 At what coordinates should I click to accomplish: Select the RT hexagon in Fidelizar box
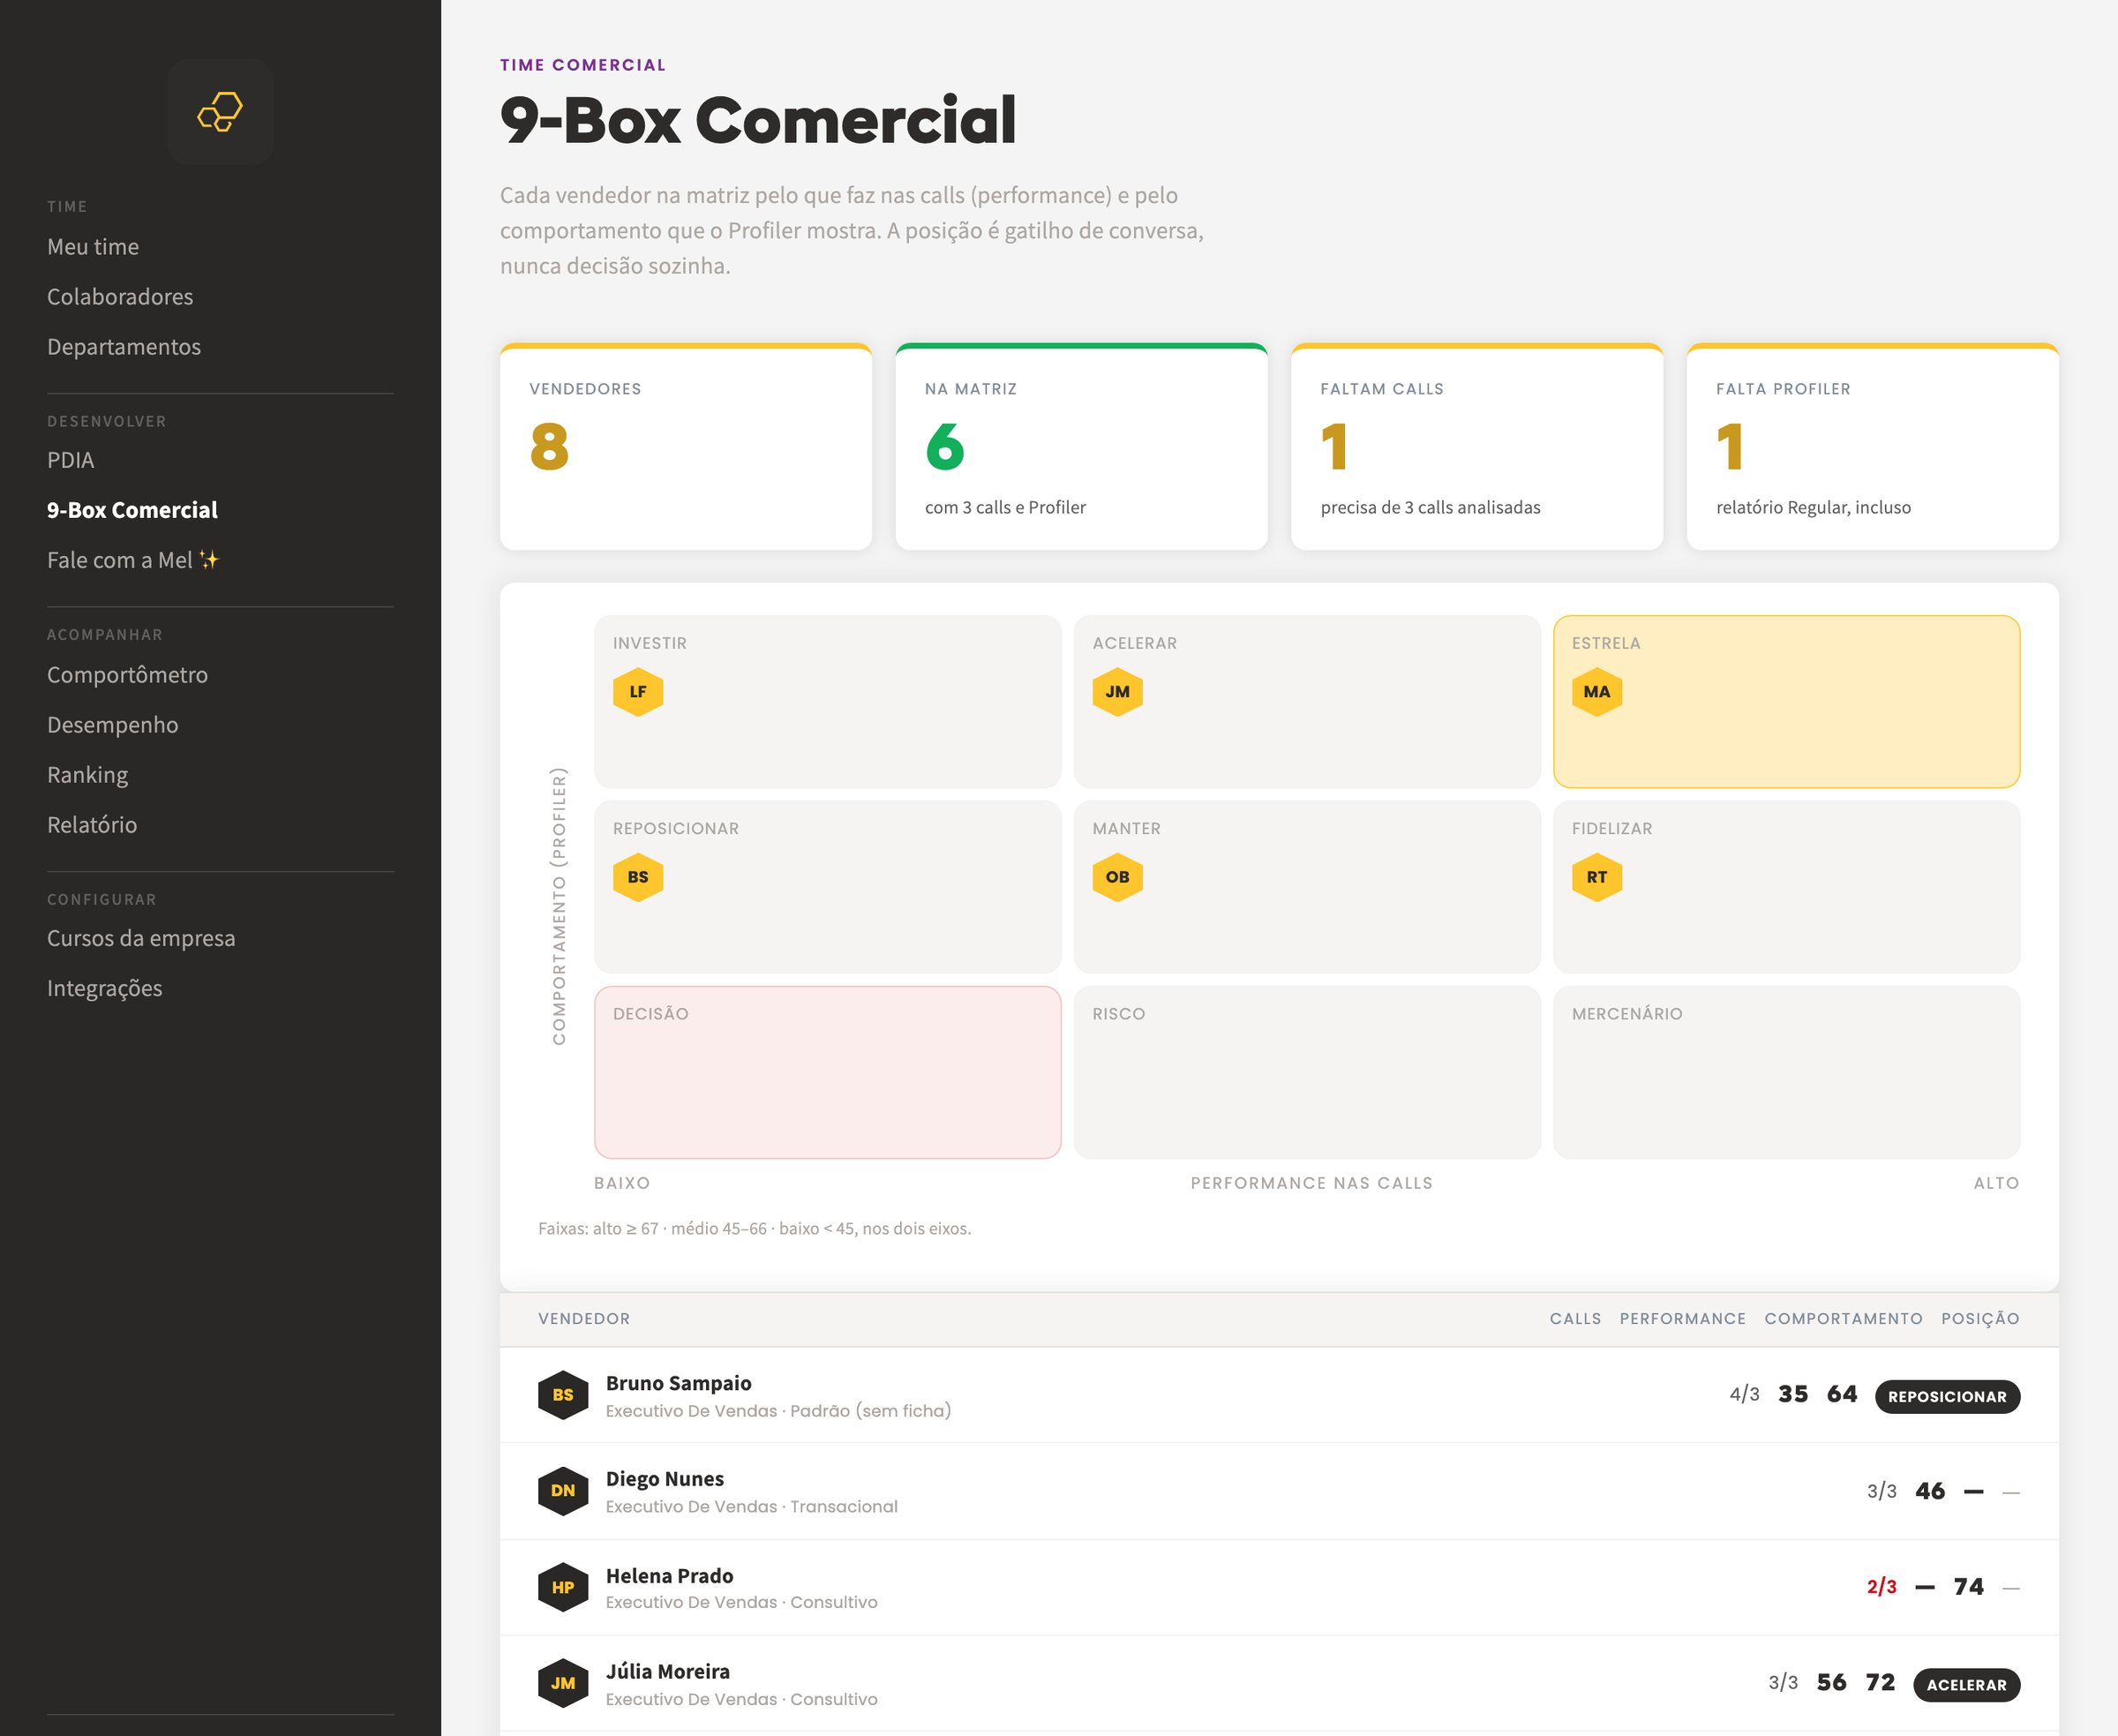coord(1597,877)
